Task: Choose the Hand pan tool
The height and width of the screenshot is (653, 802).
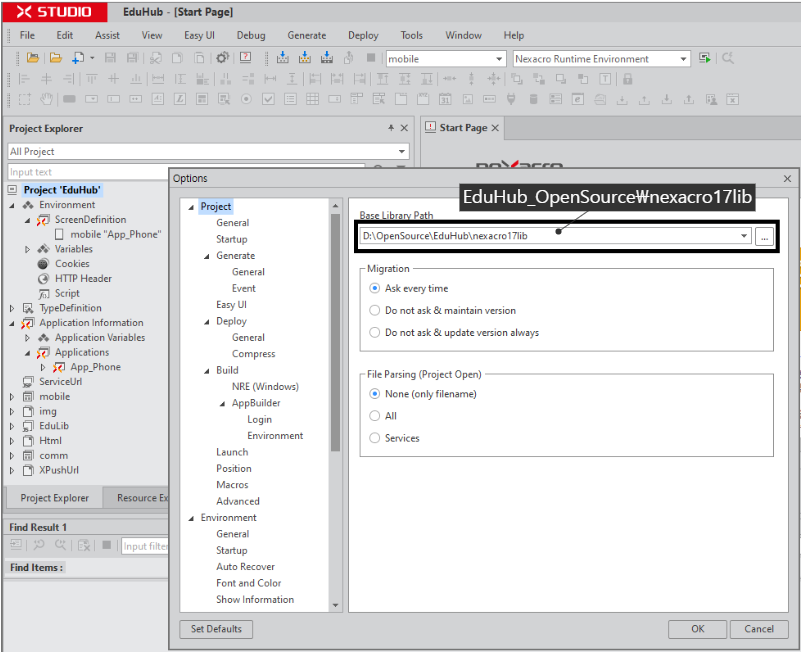Action: coord(47,99)
